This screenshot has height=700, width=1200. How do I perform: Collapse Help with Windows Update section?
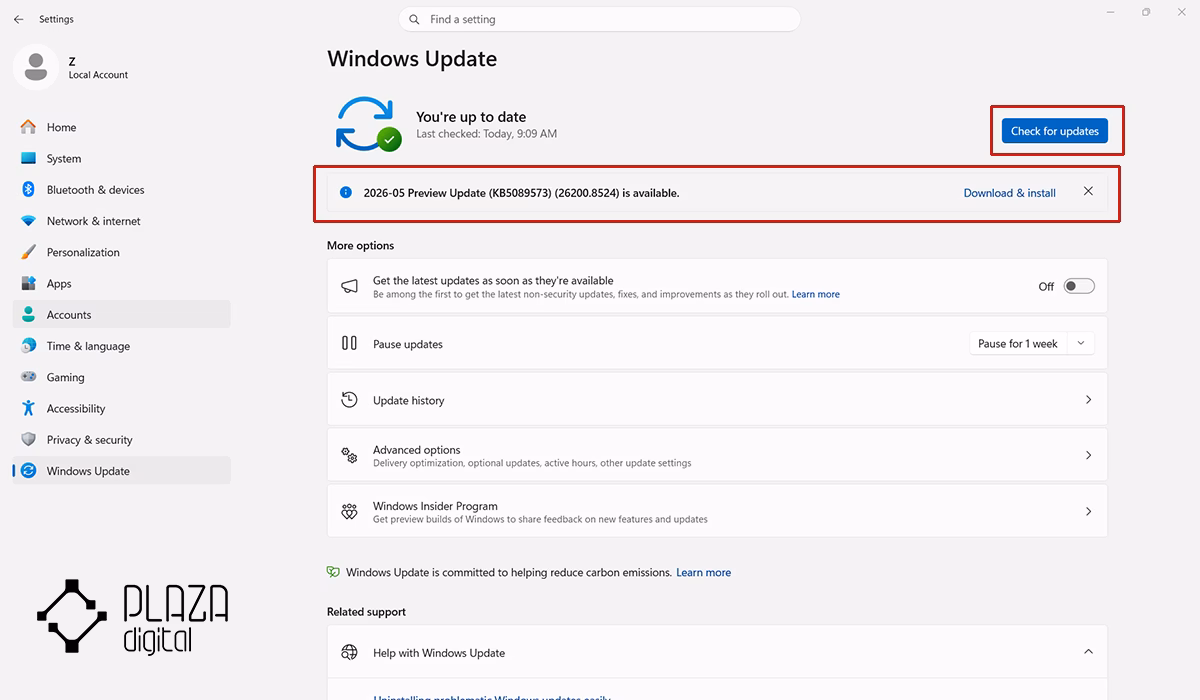click(x=1088, y=652)
